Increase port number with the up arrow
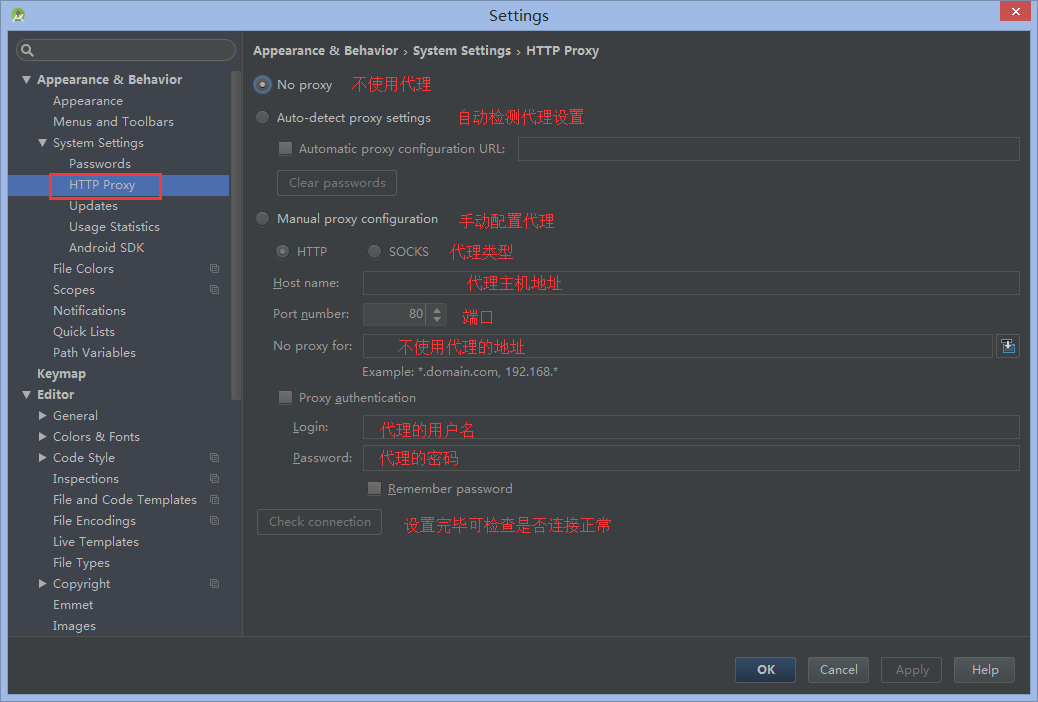Viewport: 1038px width, 702px height. click(437, 309)
